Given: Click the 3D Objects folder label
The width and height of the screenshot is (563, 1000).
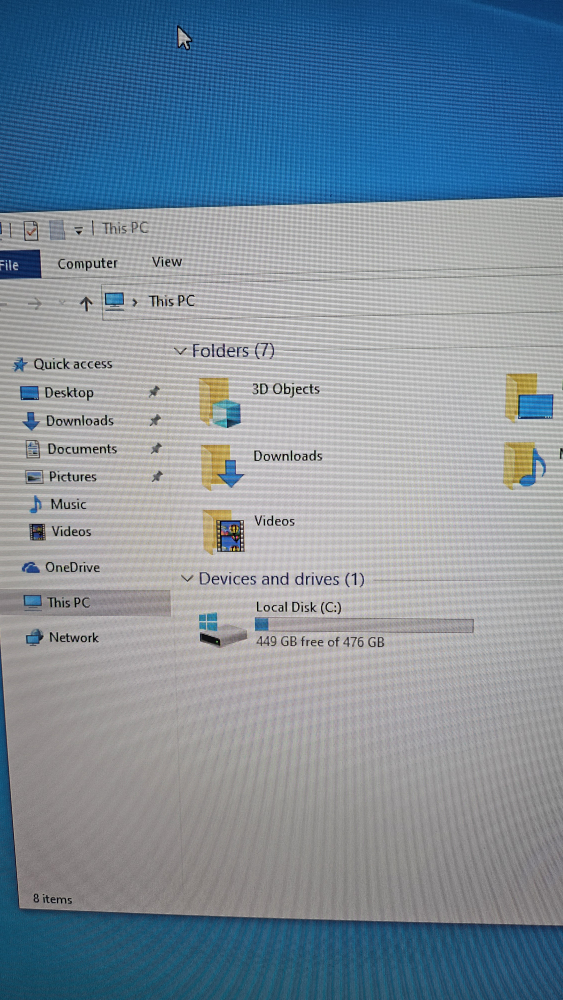Looking at the screenshot, I should tap(286, 389).
